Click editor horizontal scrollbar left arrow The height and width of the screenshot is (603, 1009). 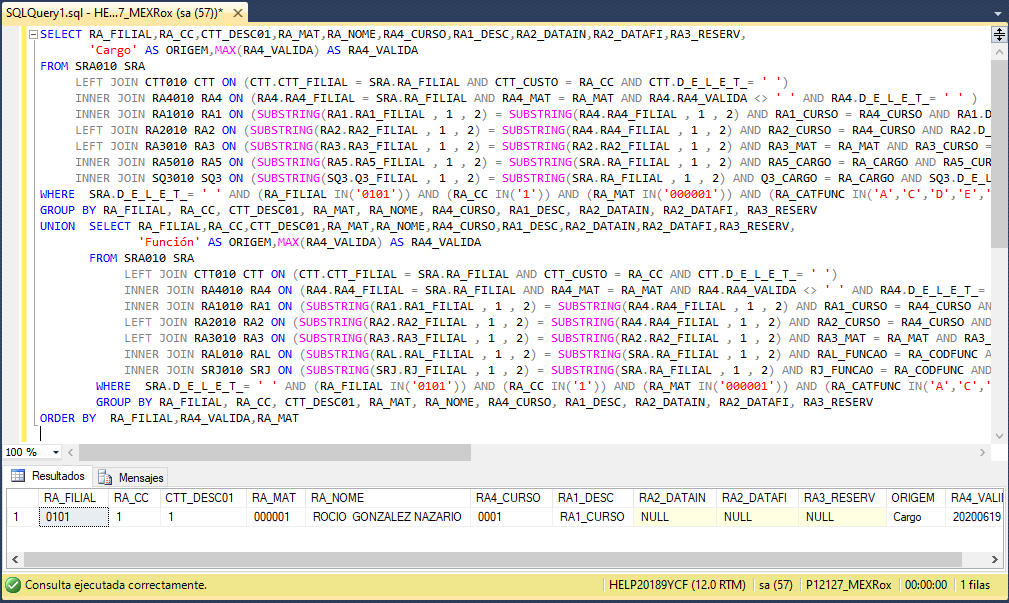(x=71, y=452)
